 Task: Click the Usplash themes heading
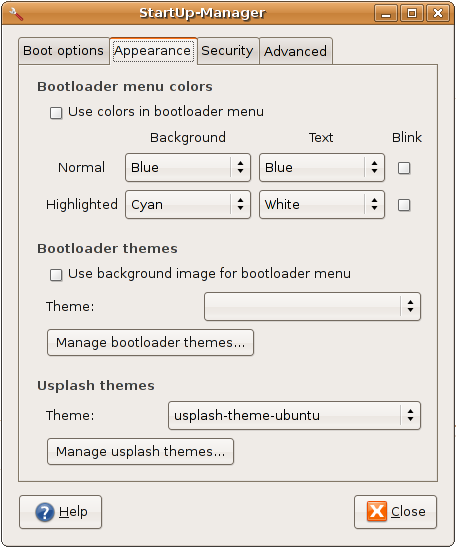pyautogui.click(x=96, y=385)
